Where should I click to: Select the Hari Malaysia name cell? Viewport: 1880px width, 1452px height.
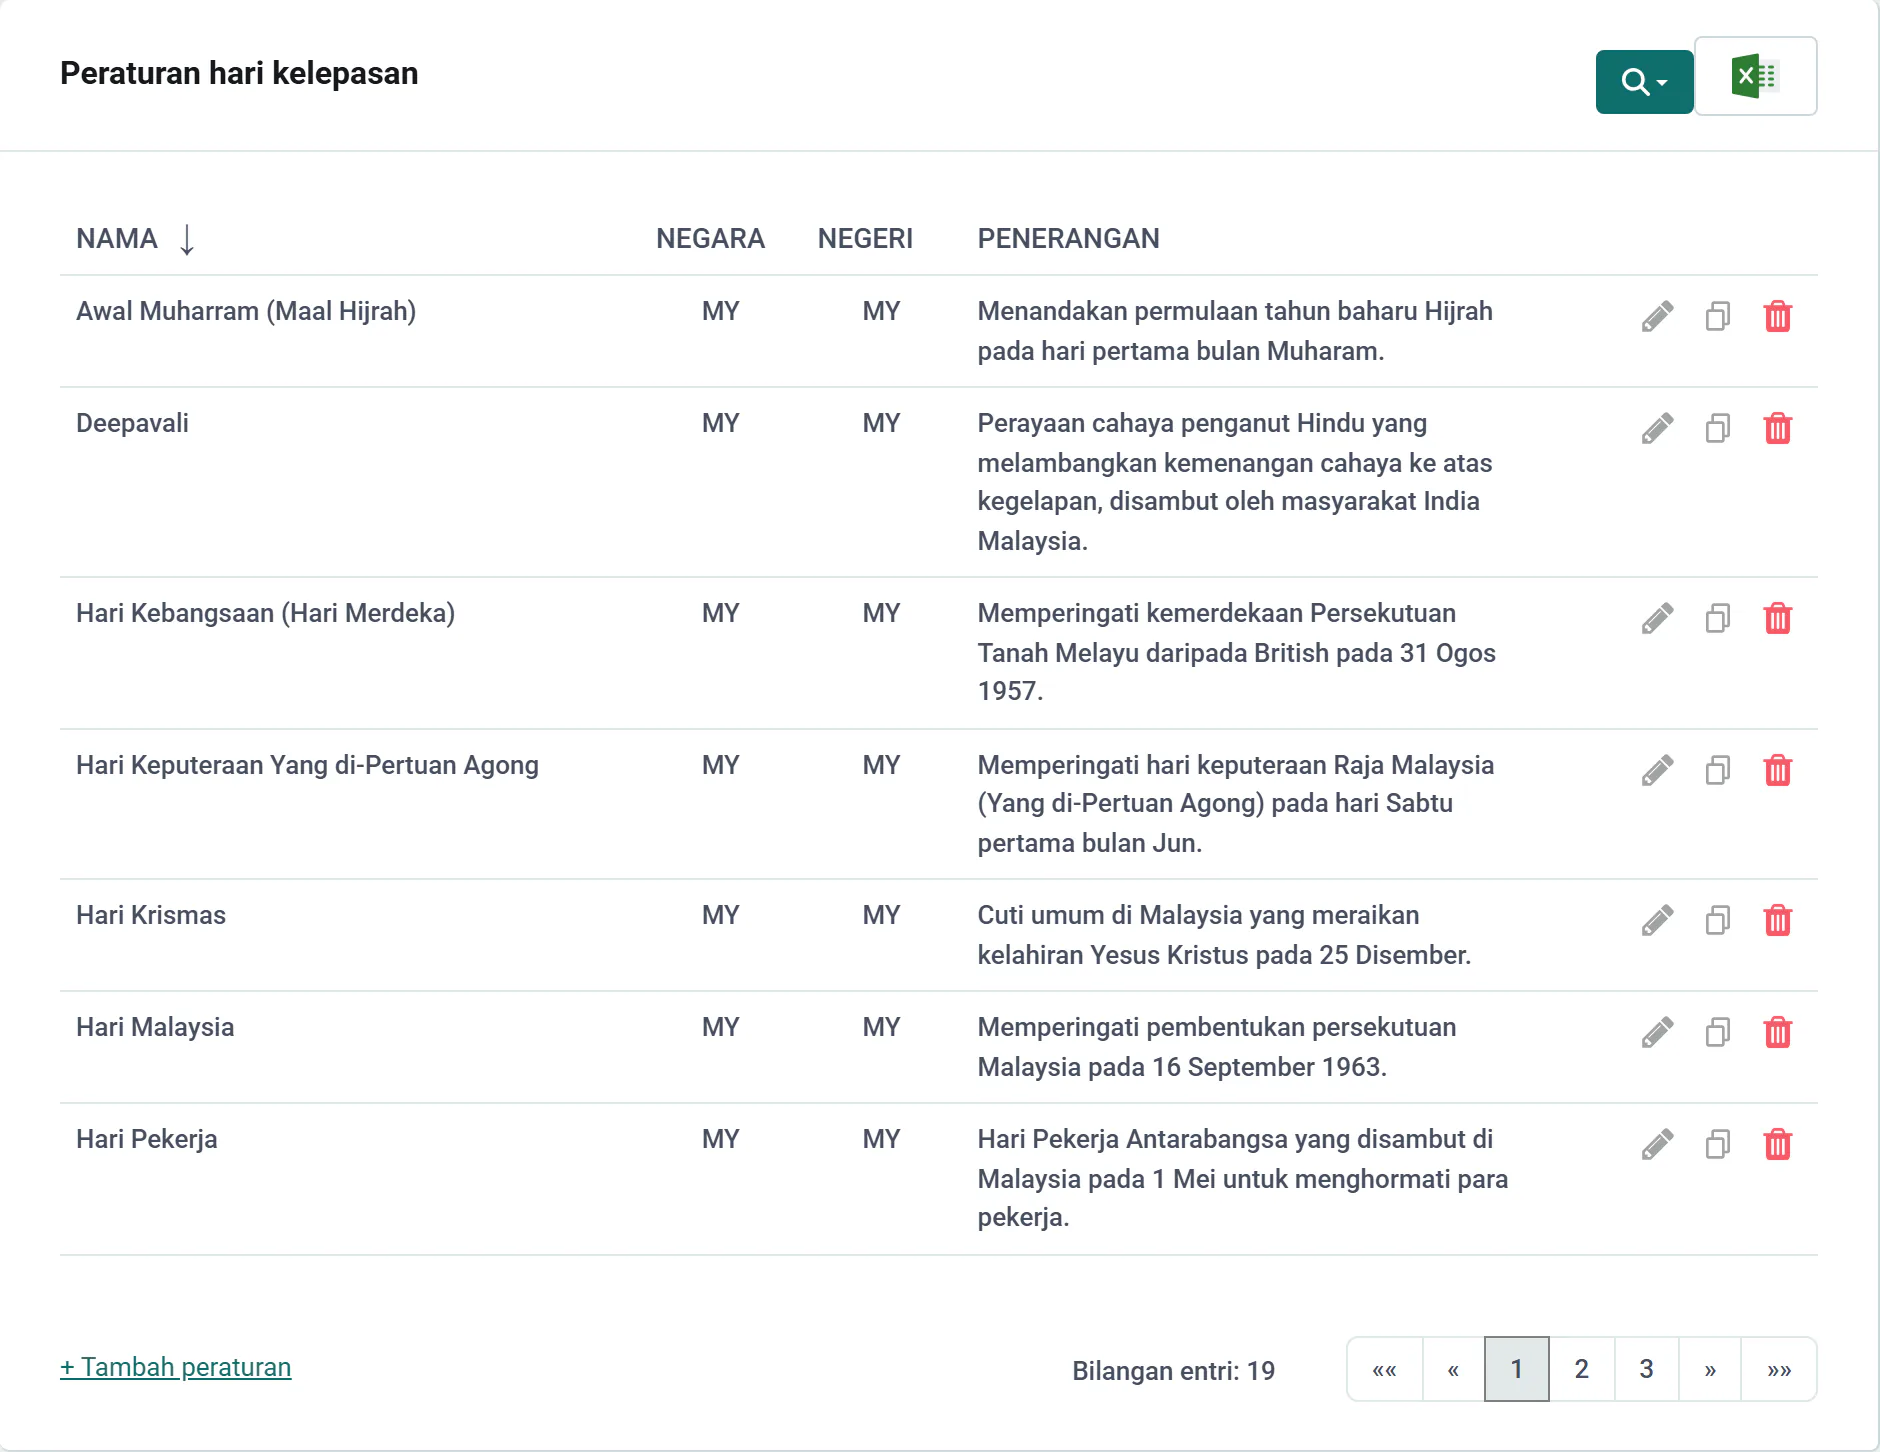pos(155,1027)
